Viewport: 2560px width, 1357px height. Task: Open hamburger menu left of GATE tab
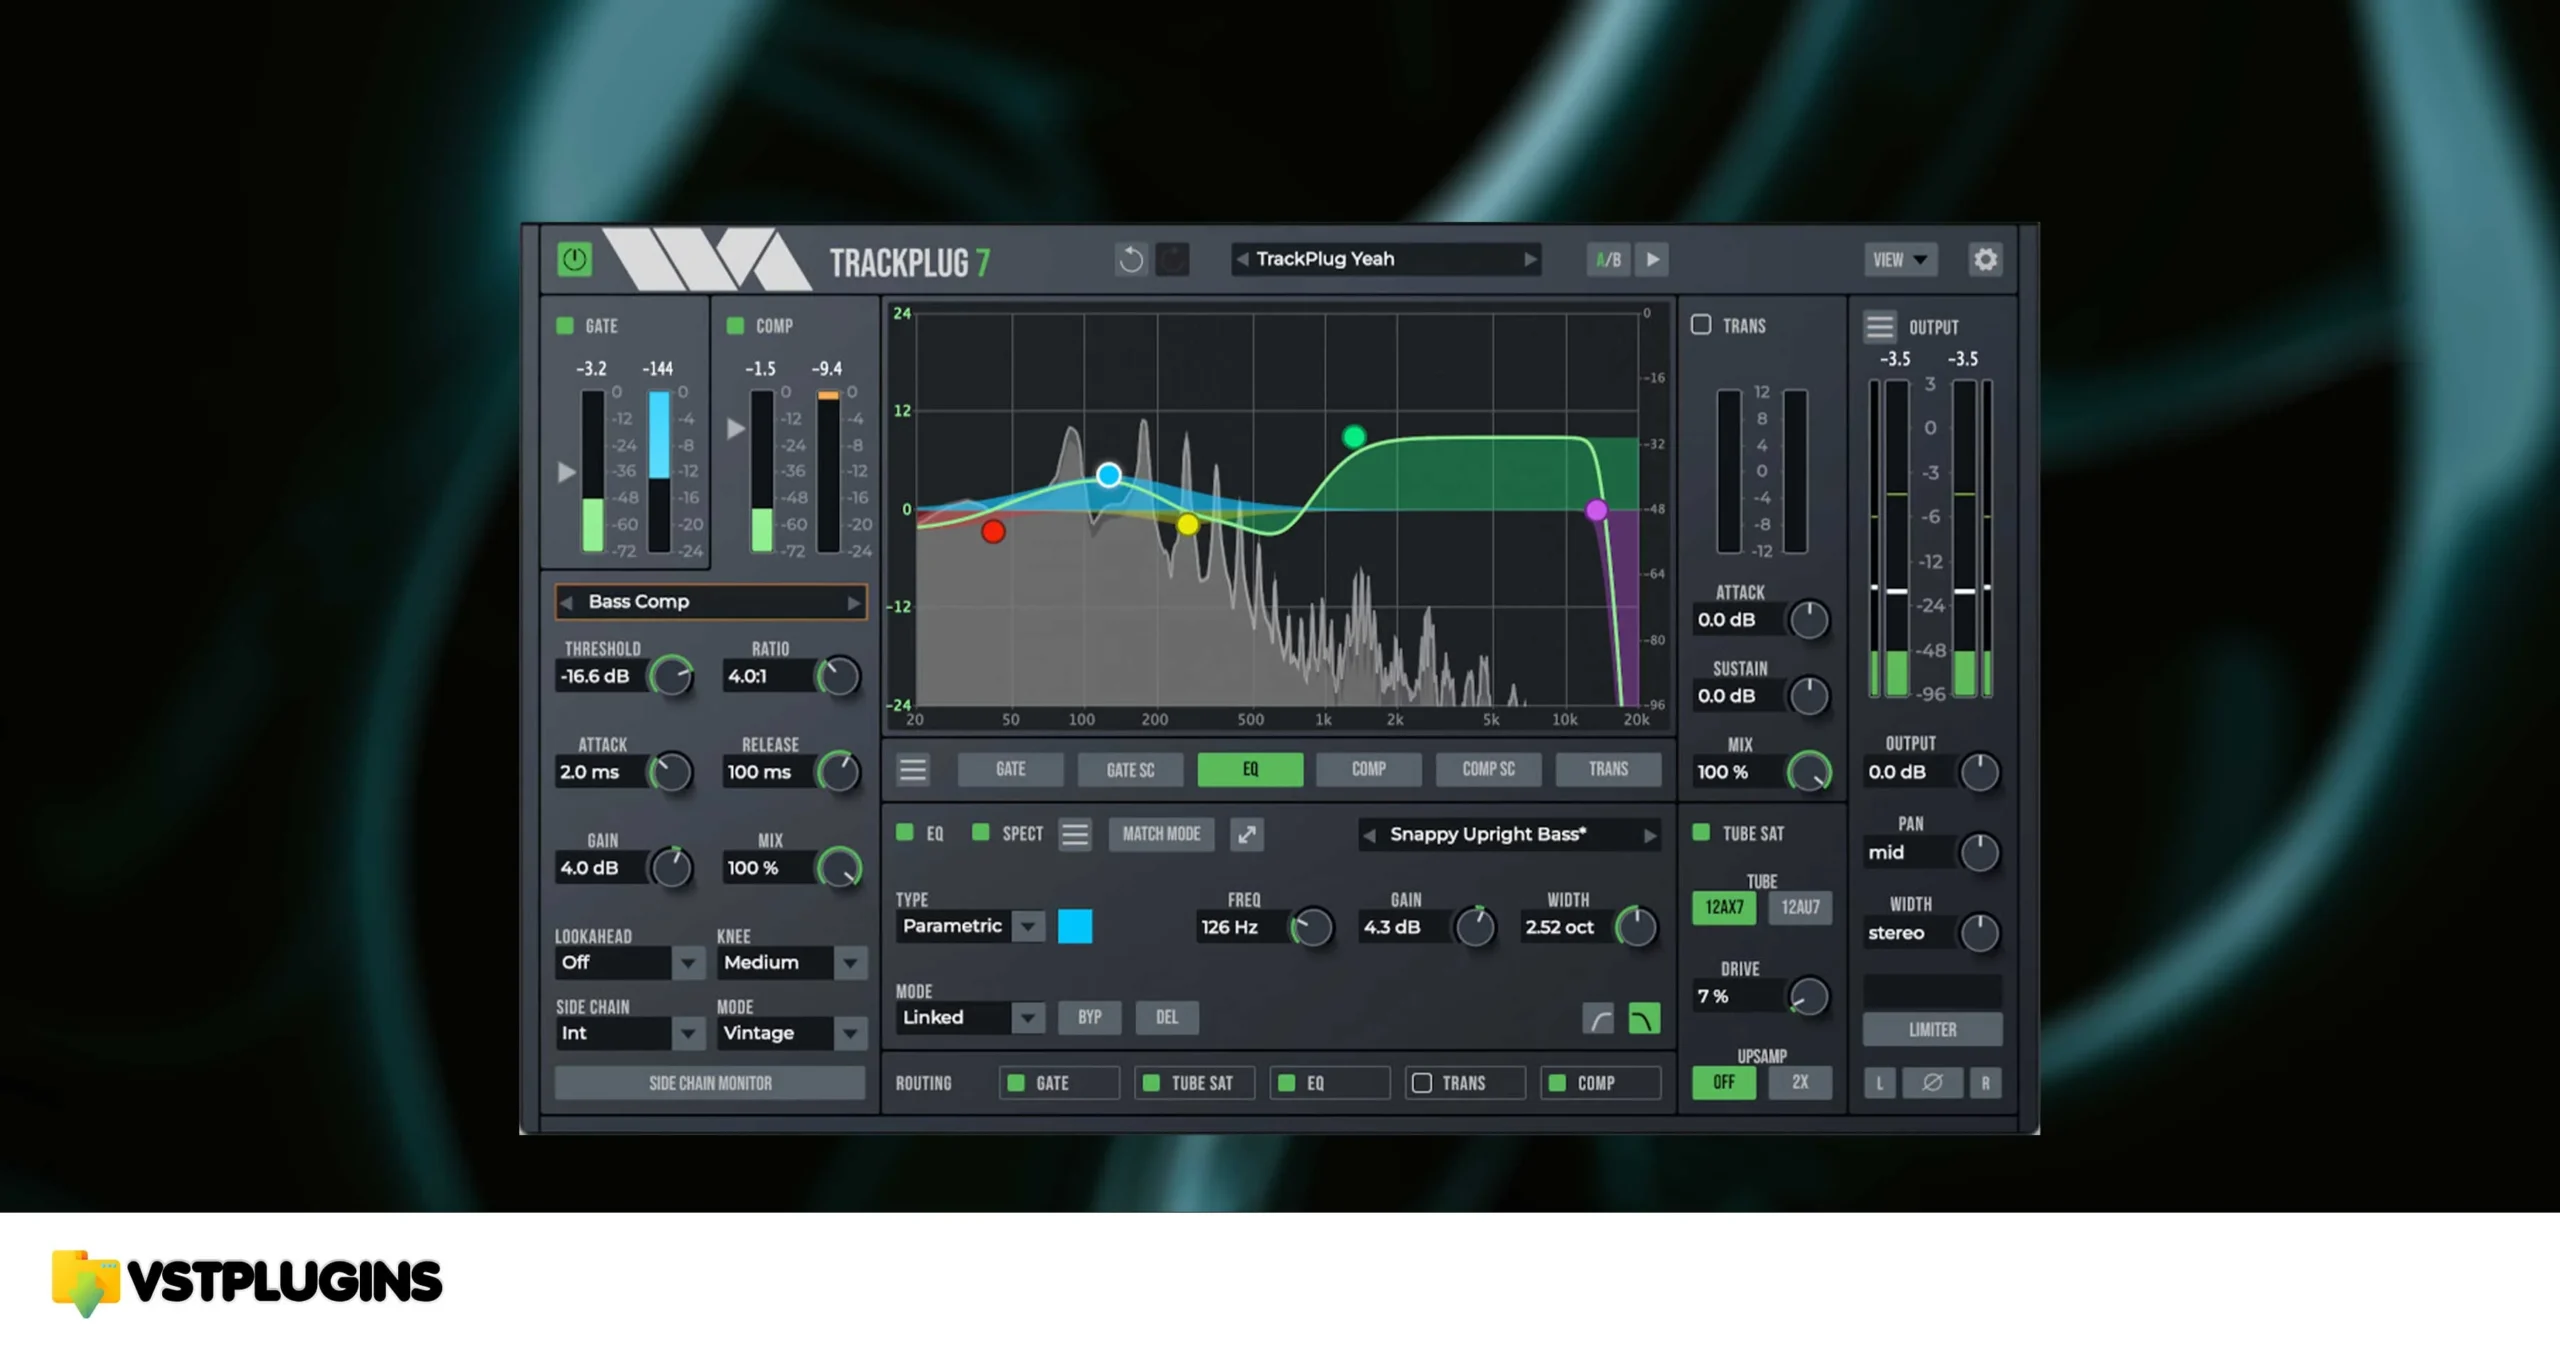pyautogui.click(x=912, y=769)
